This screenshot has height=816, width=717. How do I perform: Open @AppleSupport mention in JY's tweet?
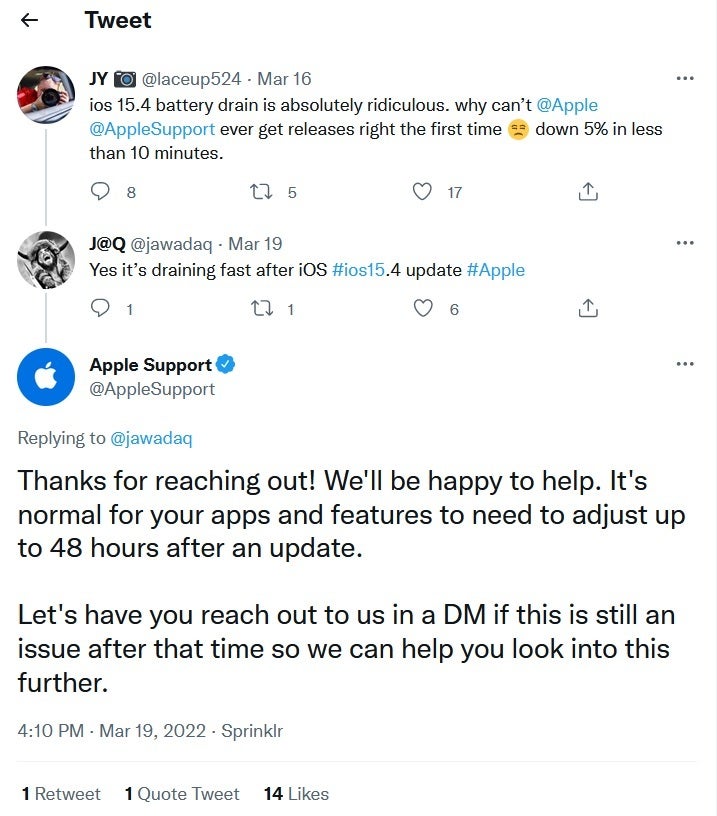[152, 129]
